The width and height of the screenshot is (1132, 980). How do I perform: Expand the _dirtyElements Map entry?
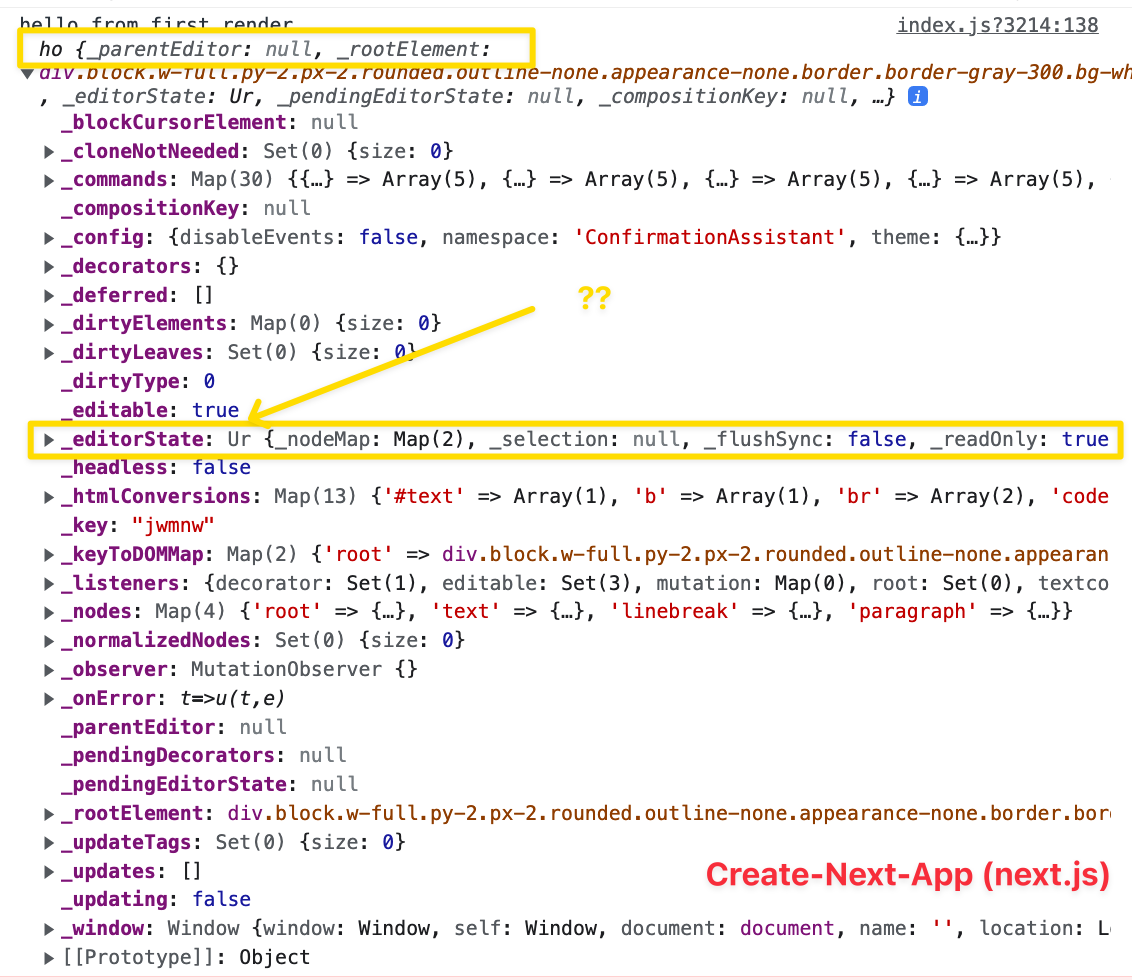(x=48, y=324)
